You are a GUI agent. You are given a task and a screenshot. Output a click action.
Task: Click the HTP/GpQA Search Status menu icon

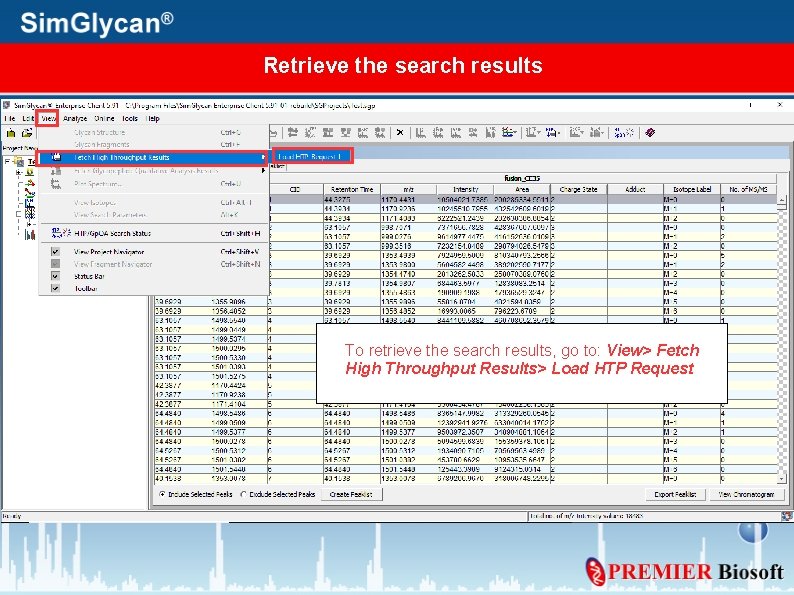coord(61,233)
